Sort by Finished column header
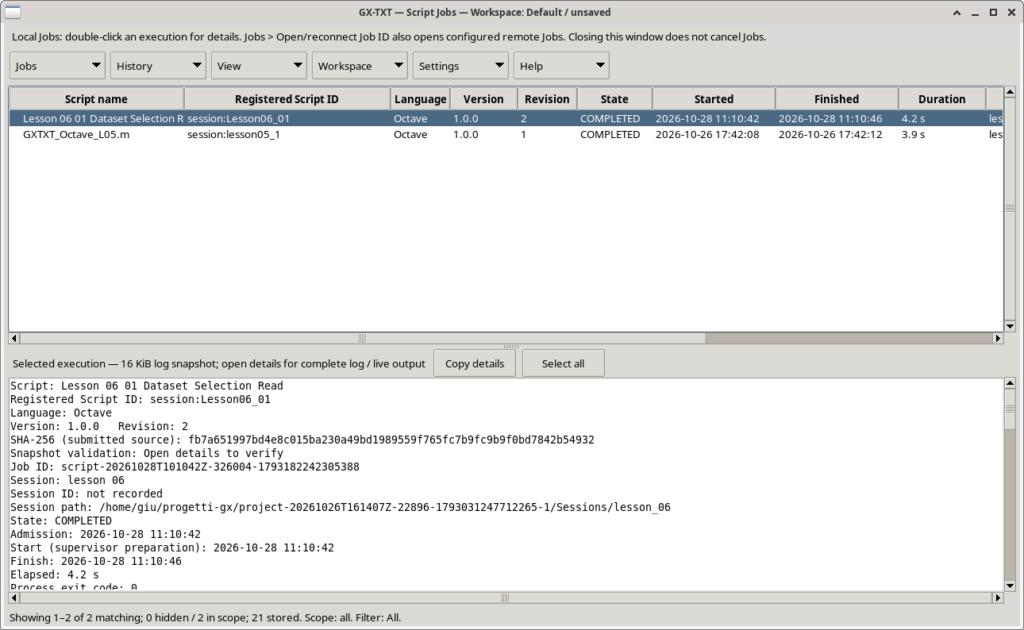The image size is (1024, 630). [837, 99]
